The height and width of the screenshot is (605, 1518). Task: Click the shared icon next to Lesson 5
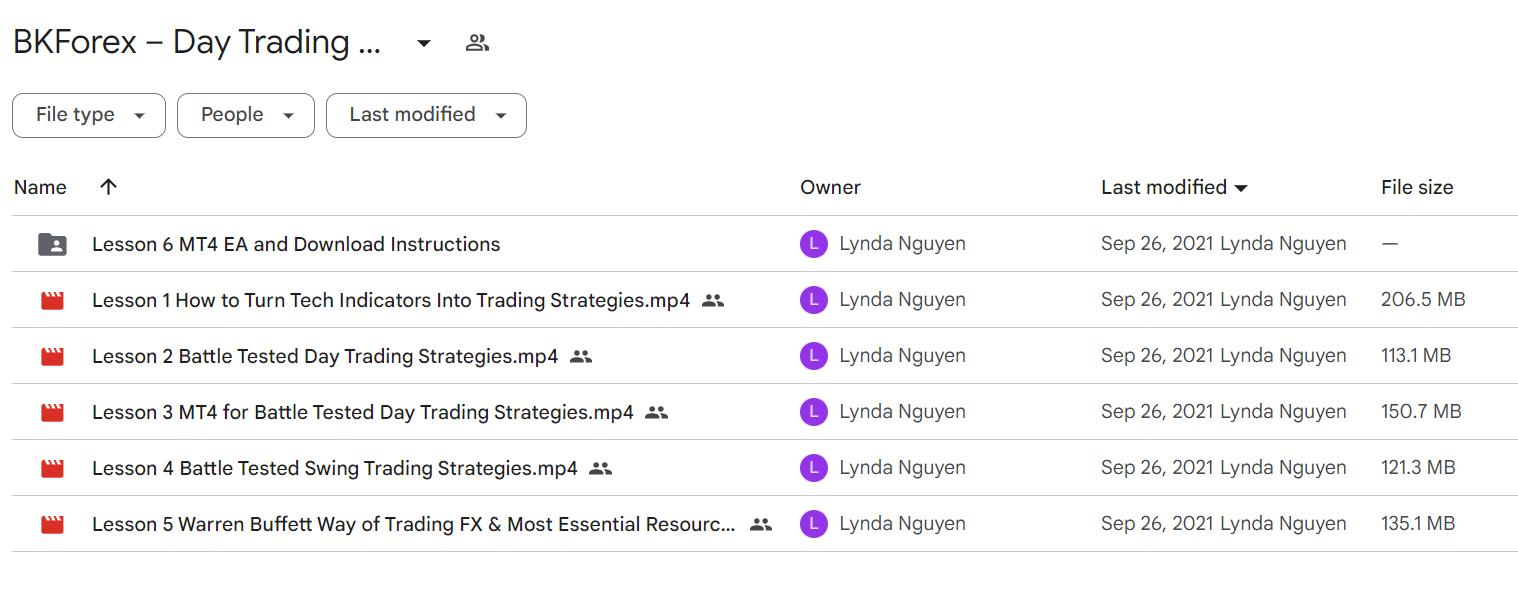tap(761, 524)
